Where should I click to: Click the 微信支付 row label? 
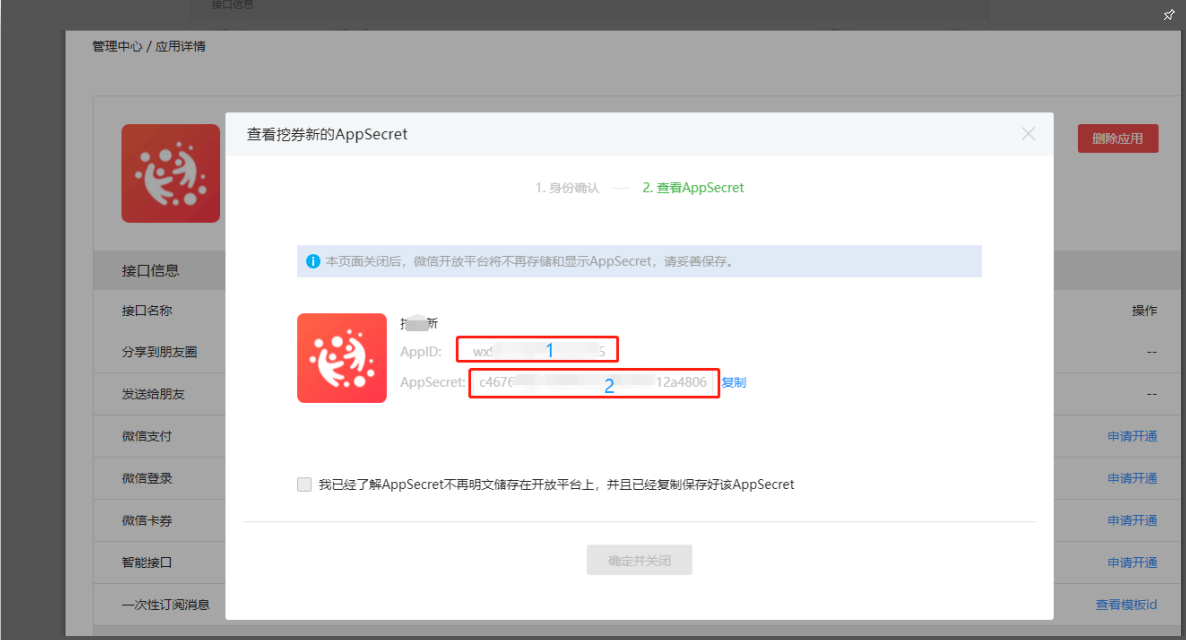(x=147, y=436)
